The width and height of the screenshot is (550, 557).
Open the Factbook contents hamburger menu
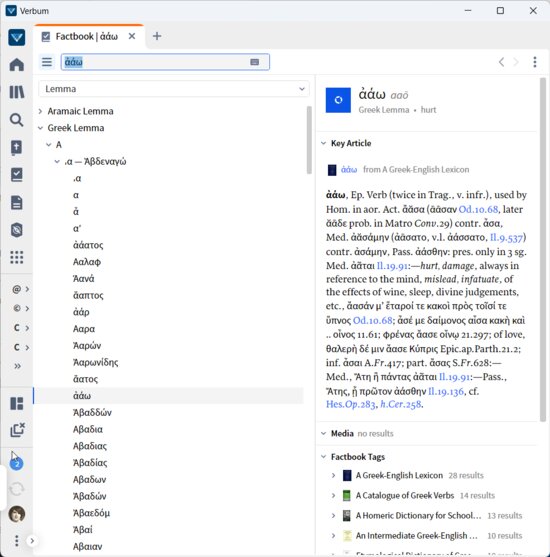pos(47,62)
